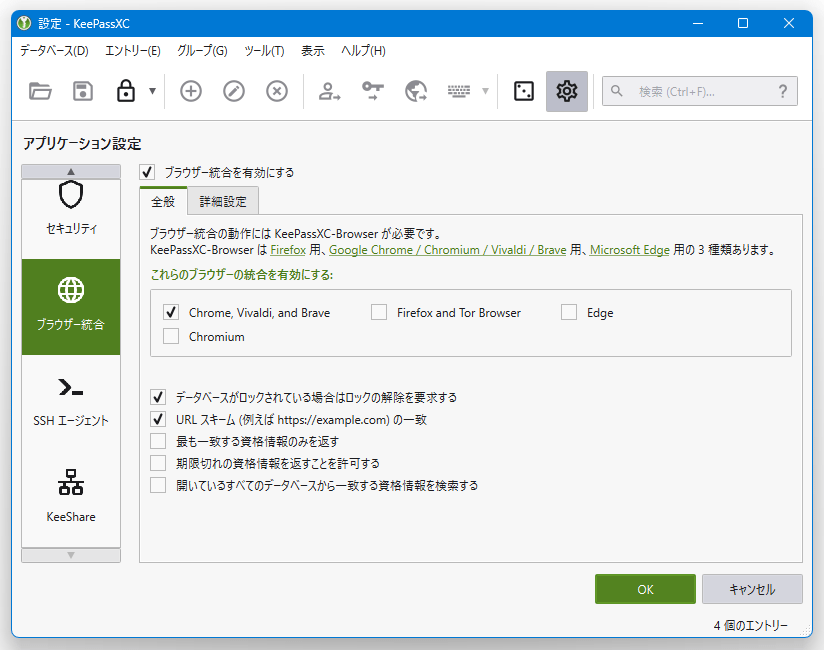Copy URL globe-arrow icon
824x650 pixels.
click(x=416, y=91)
